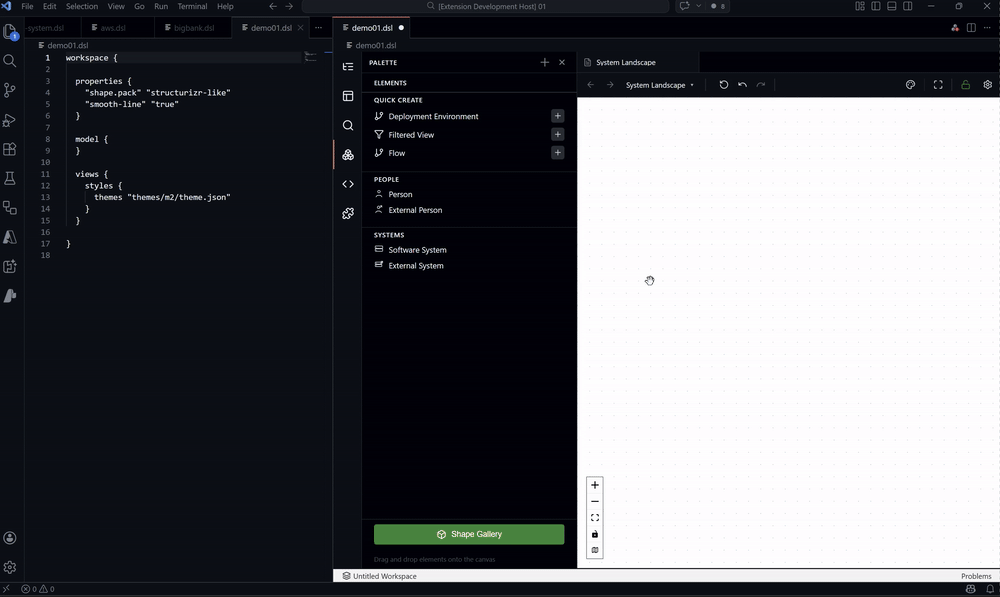
Task: Add a Deployment Environment with plus button
Action: (x=557, y=115)
